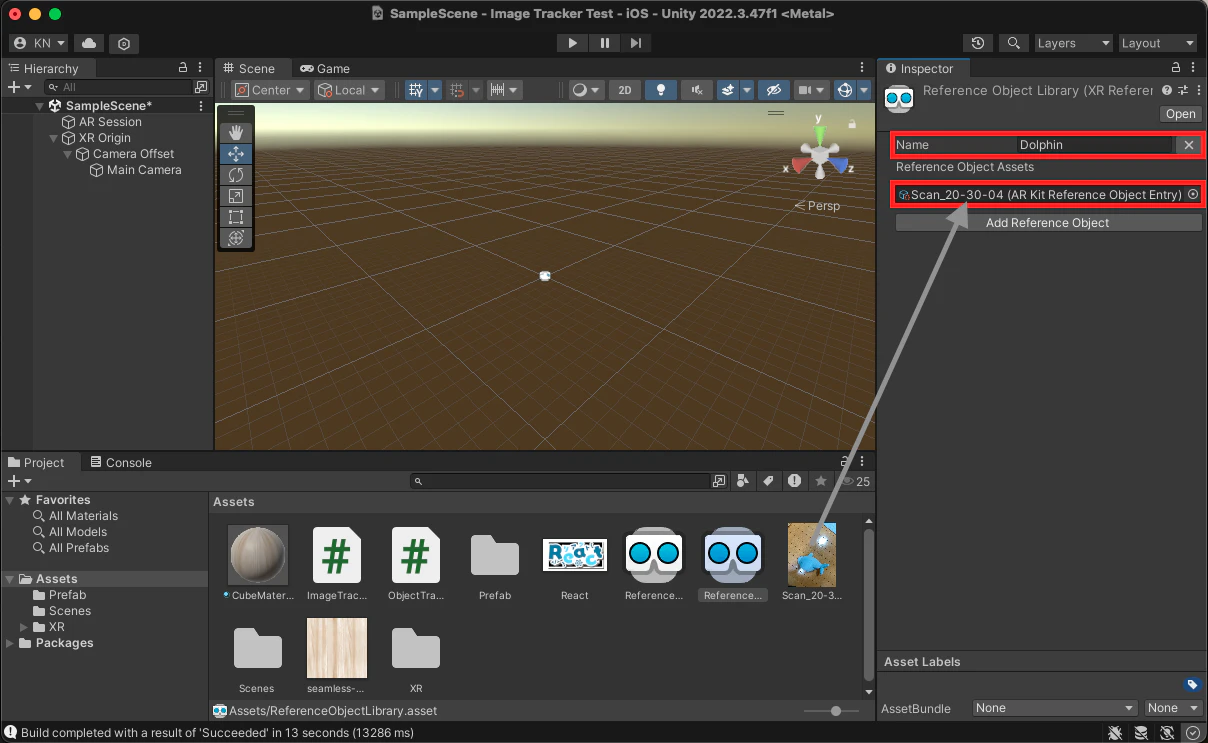Screen dimensions: 1208x743
Task: Toggle grid visibility in scene toolbar
Action: click(x=416, y=90)
